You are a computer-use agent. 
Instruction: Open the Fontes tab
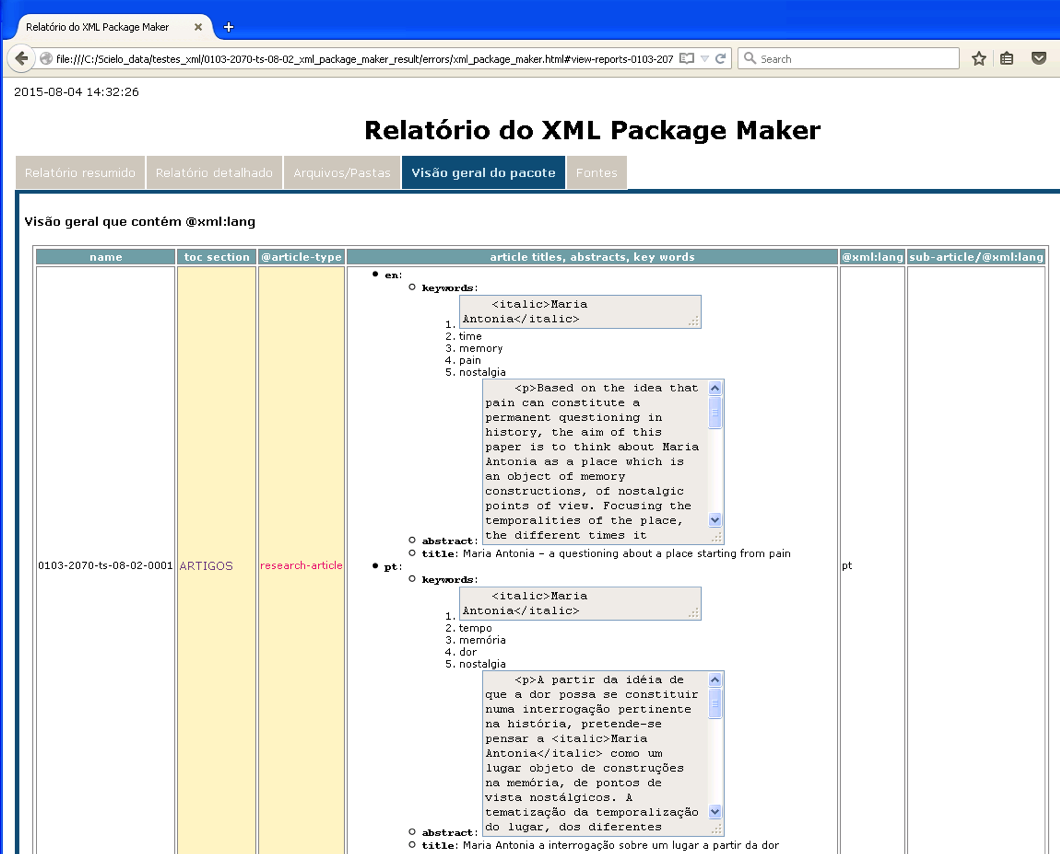tap(597, 172)
